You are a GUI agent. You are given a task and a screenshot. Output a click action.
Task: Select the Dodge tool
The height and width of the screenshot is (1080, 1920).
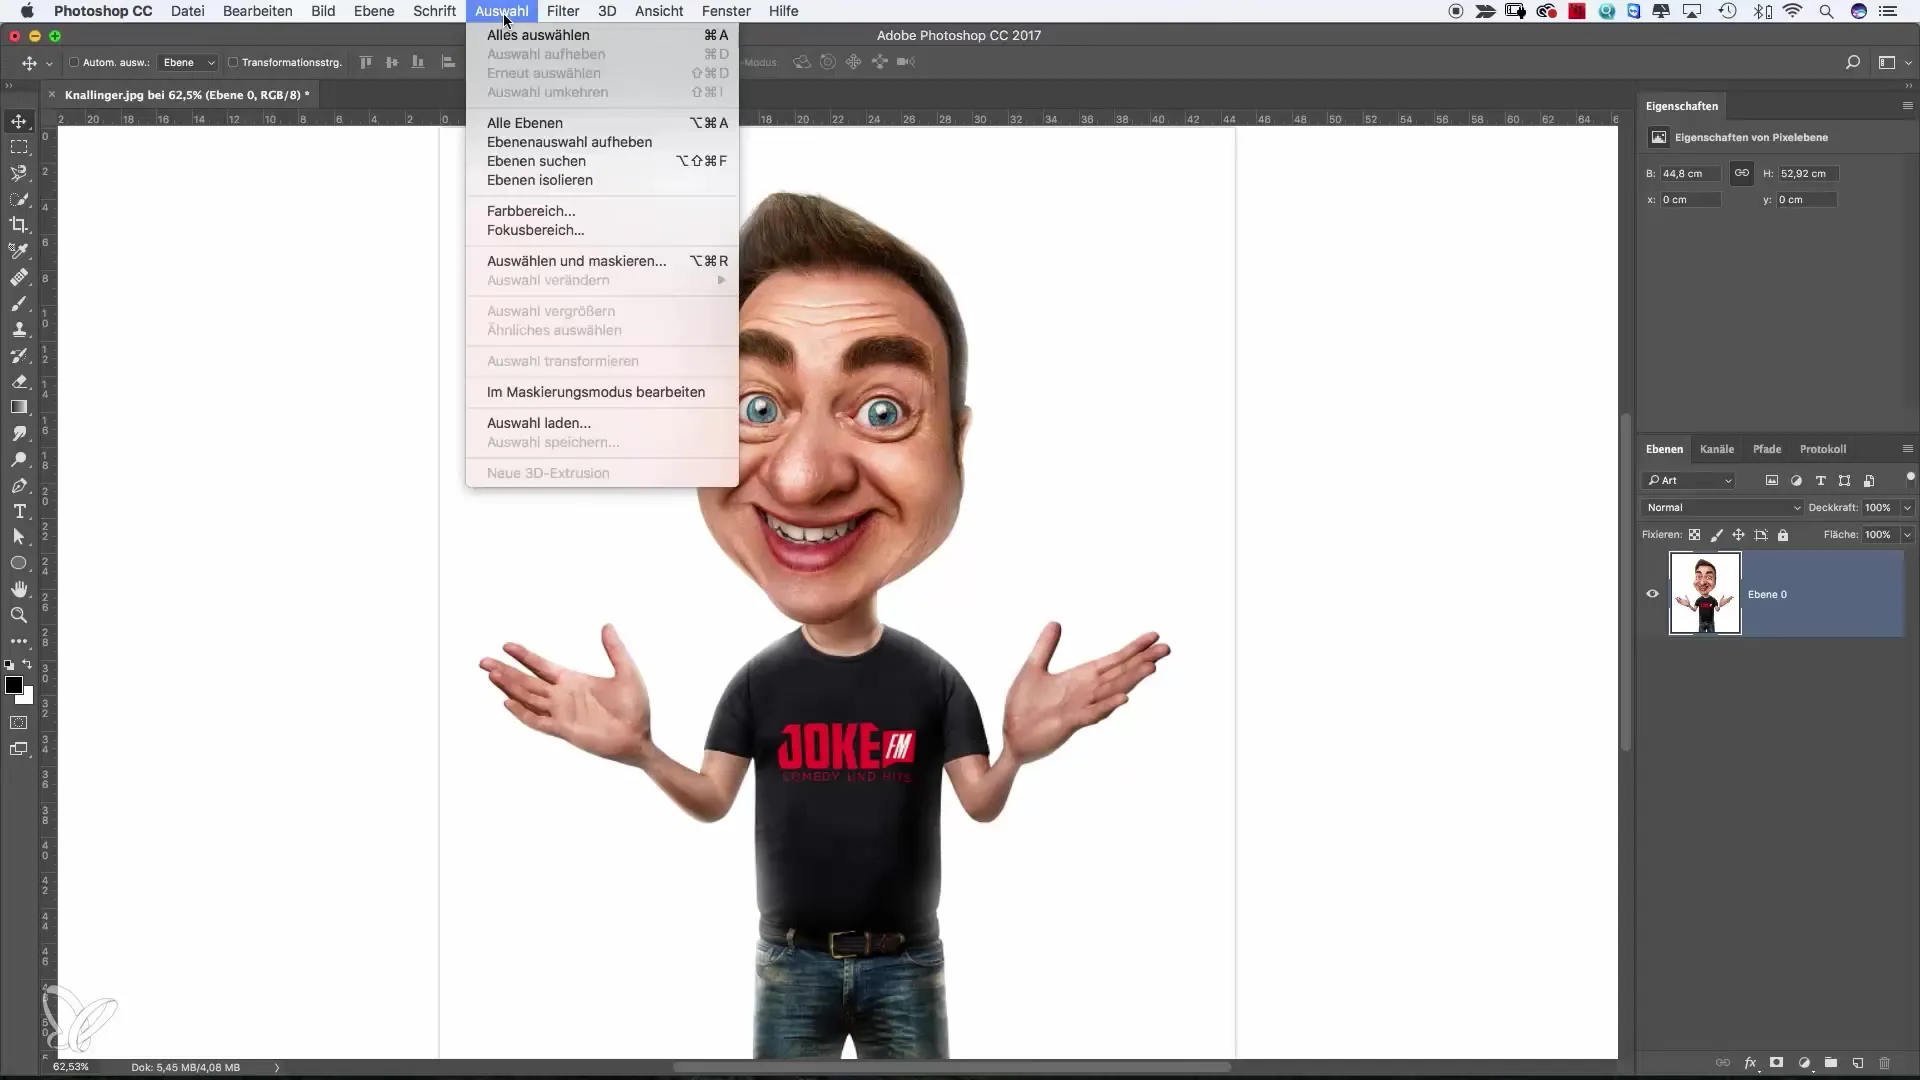tap(19, 459)
